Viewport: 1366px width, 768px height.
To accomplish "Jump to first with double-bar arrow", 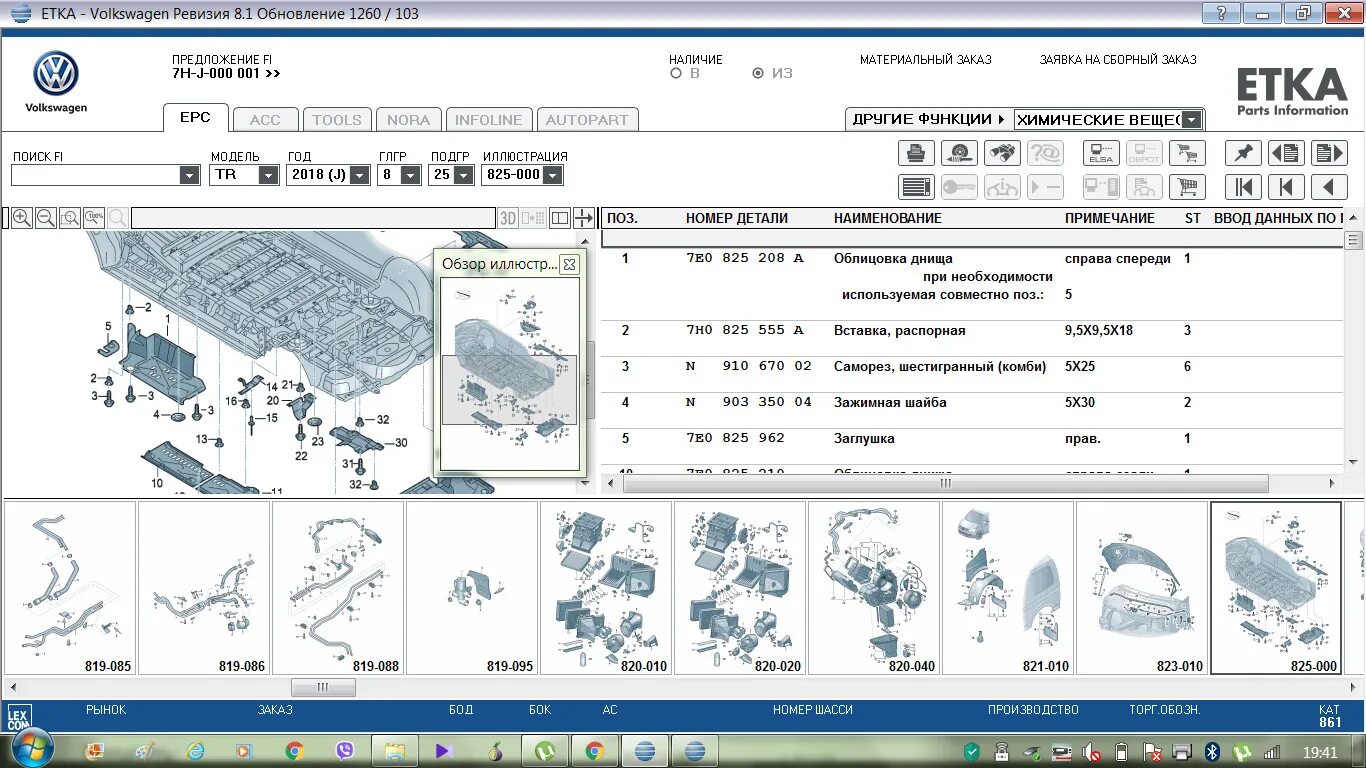I will point(1243,187).
